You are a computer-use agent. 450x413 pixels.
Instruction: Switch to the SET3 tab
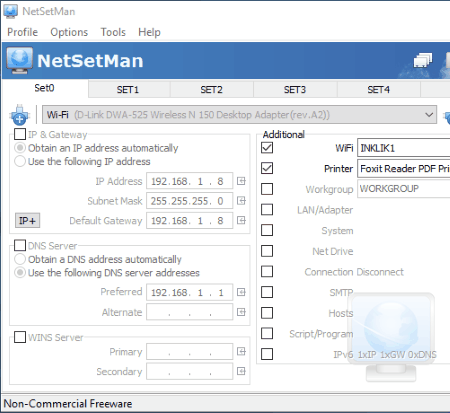click(x=295, y=90)
